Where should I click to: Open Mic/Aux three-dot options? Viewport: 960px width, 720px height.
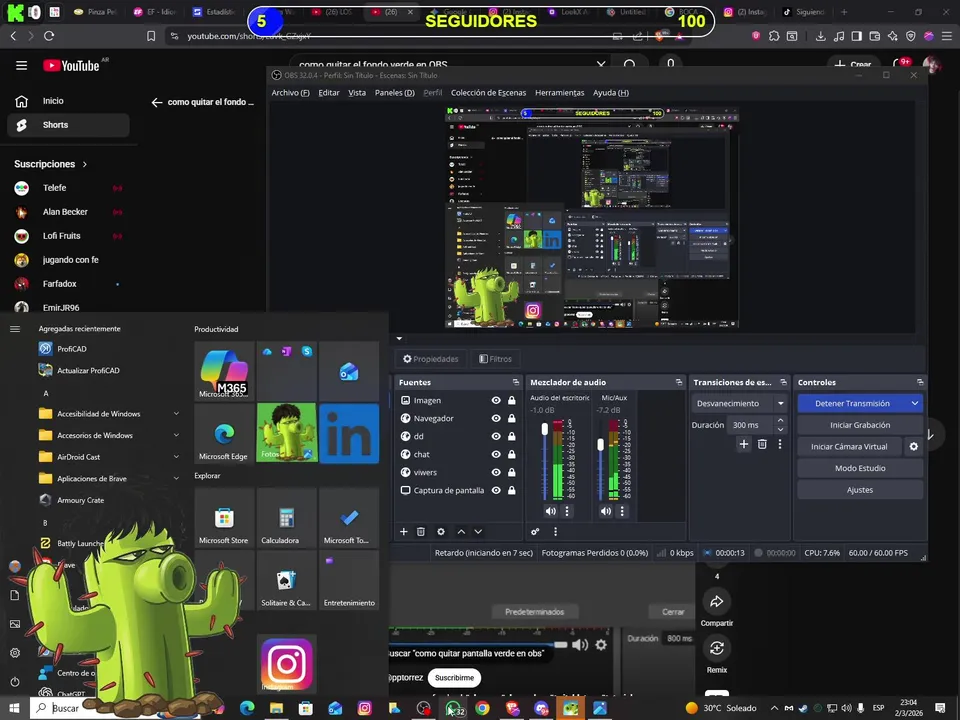click(x=622, y=511)
